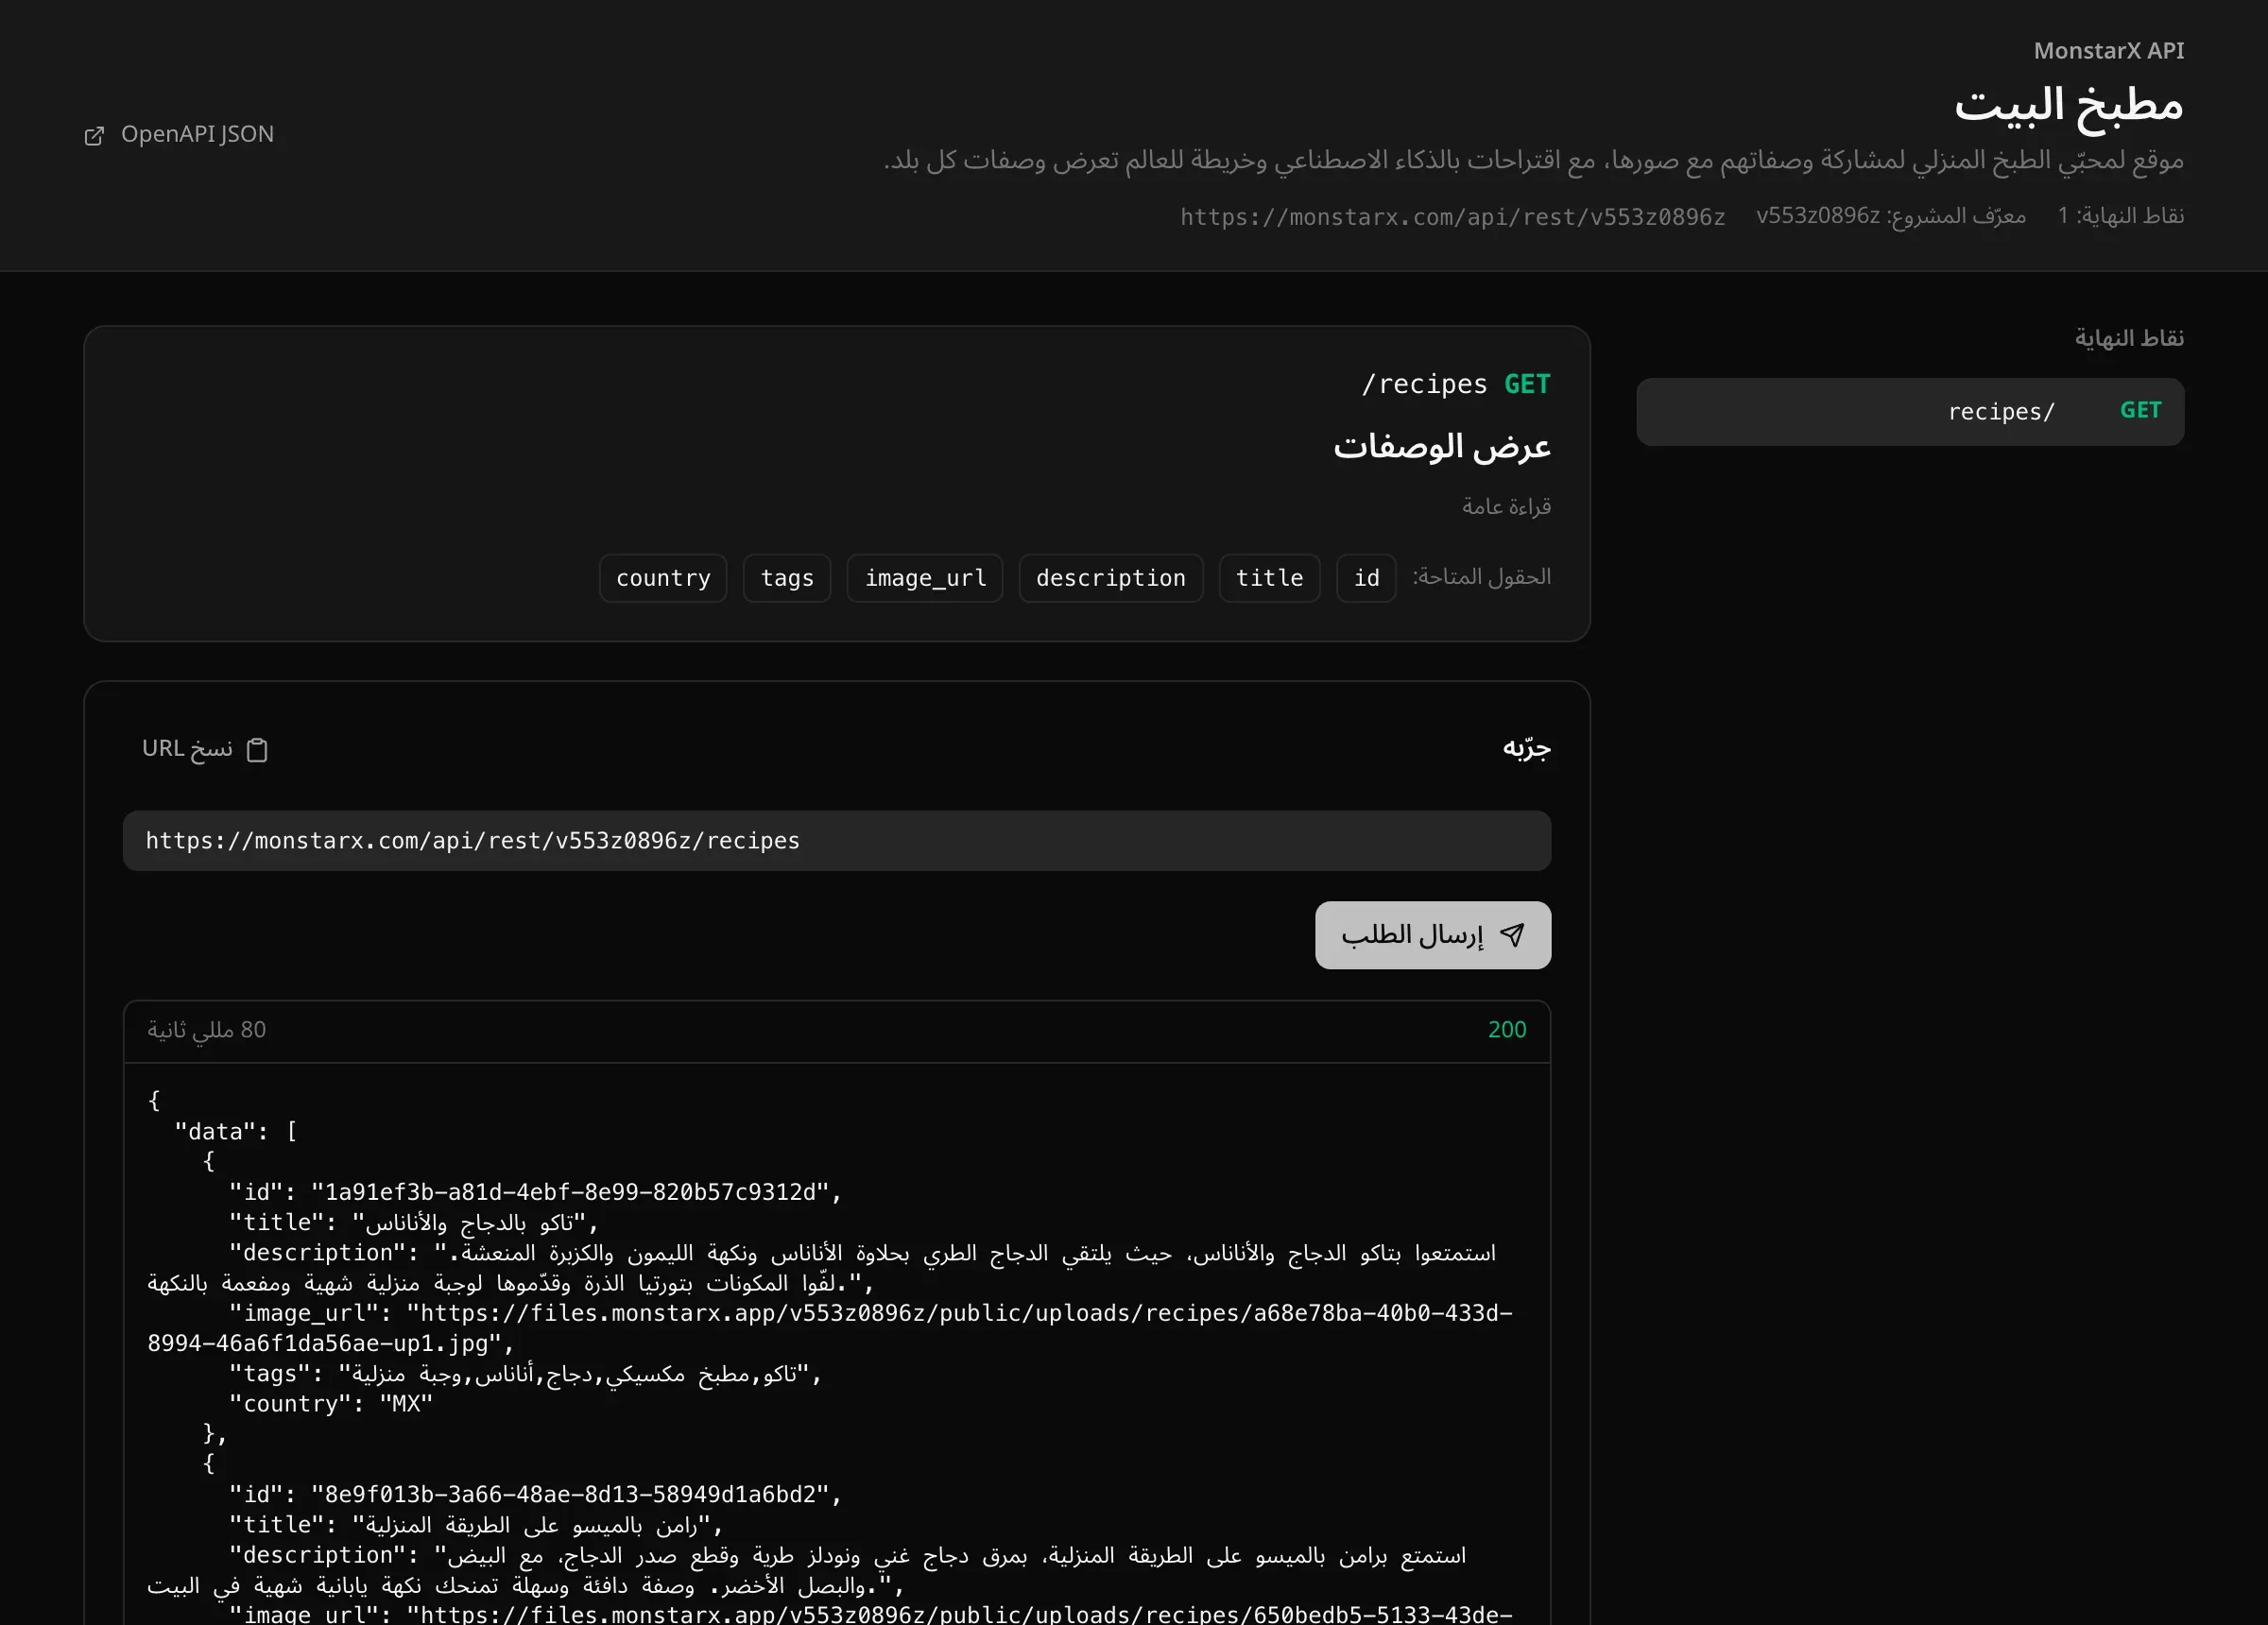Click the image_url field chip
Image resolution: width=2268 pixels, height=1625 pixels.
(925, 578)
